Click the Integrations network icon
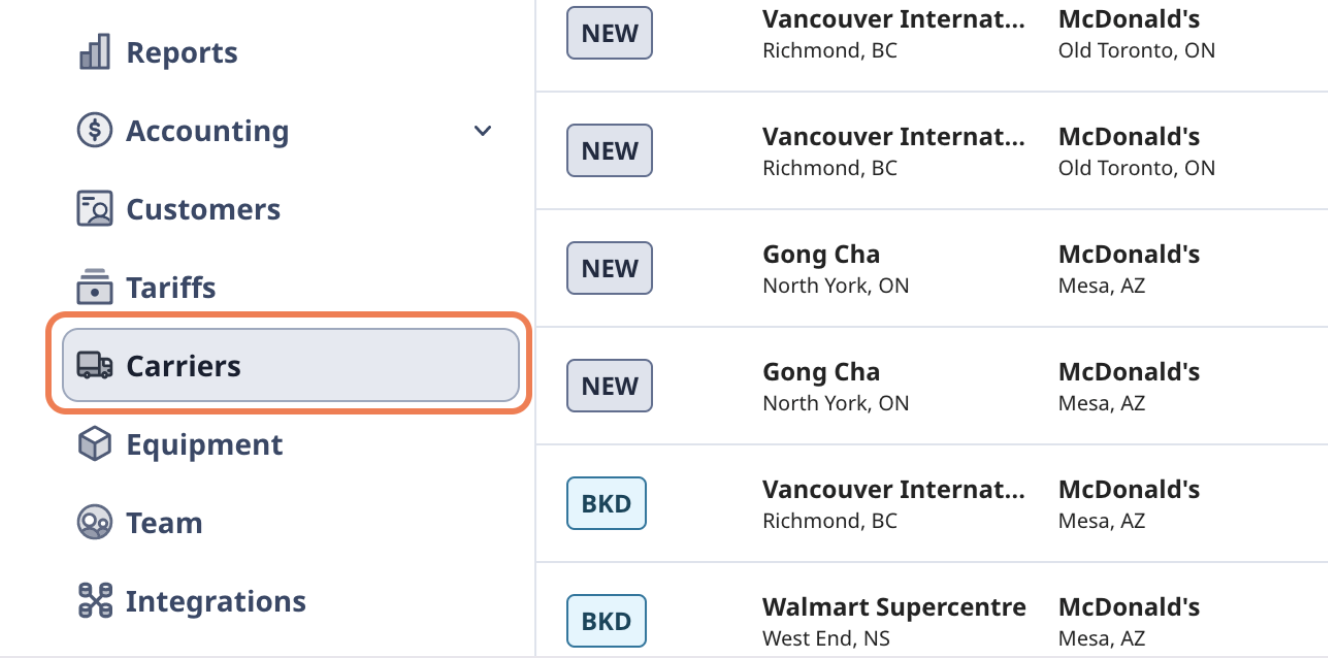The height and width of the screenshot is (658, 1328). (x=93, y=601)
